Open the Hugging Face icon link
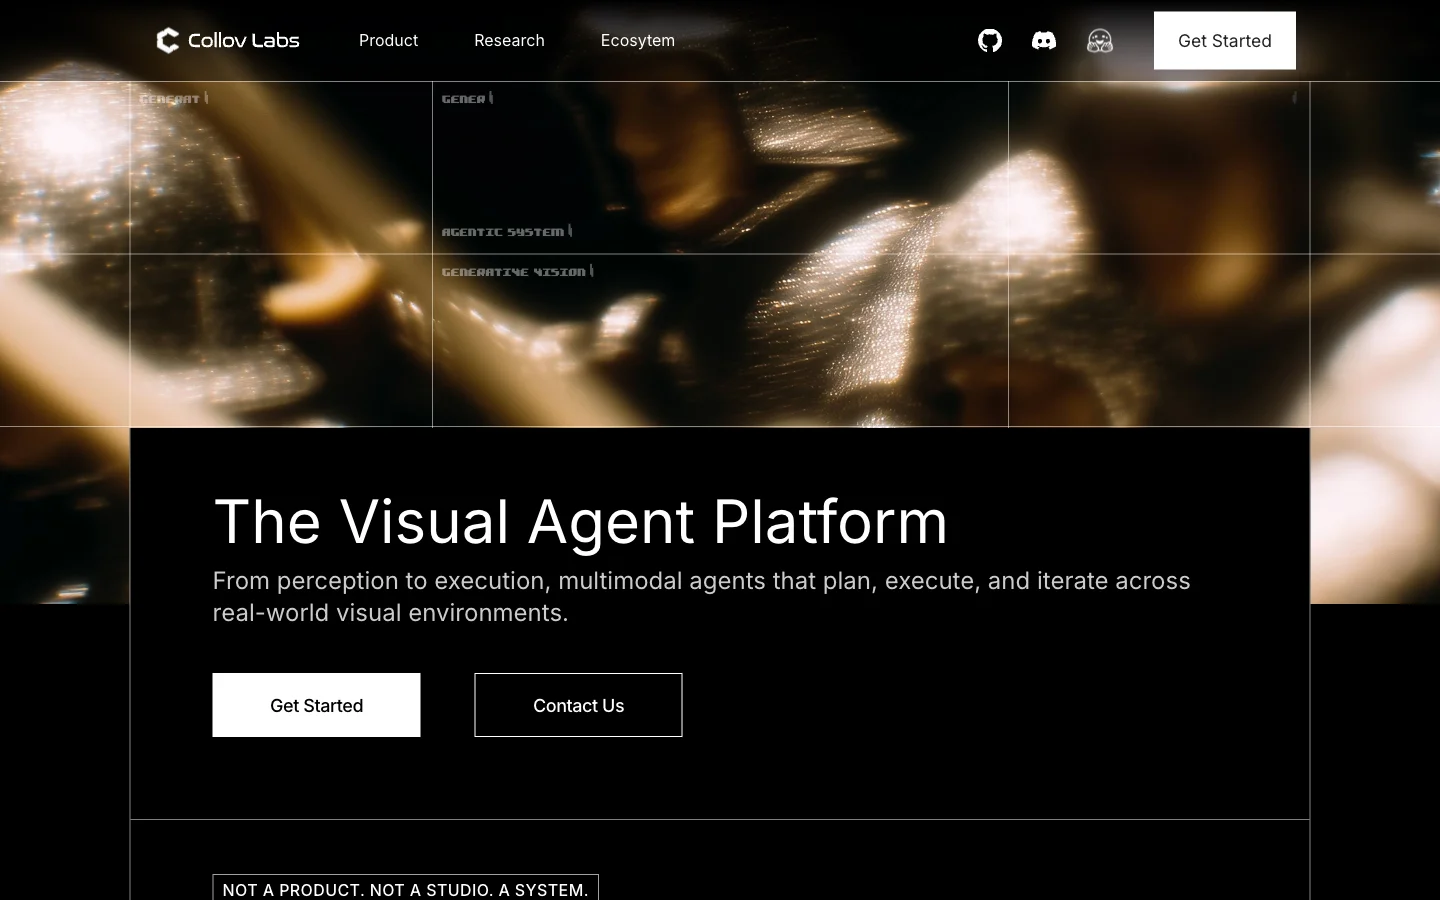 click(x=1100, y=40)
